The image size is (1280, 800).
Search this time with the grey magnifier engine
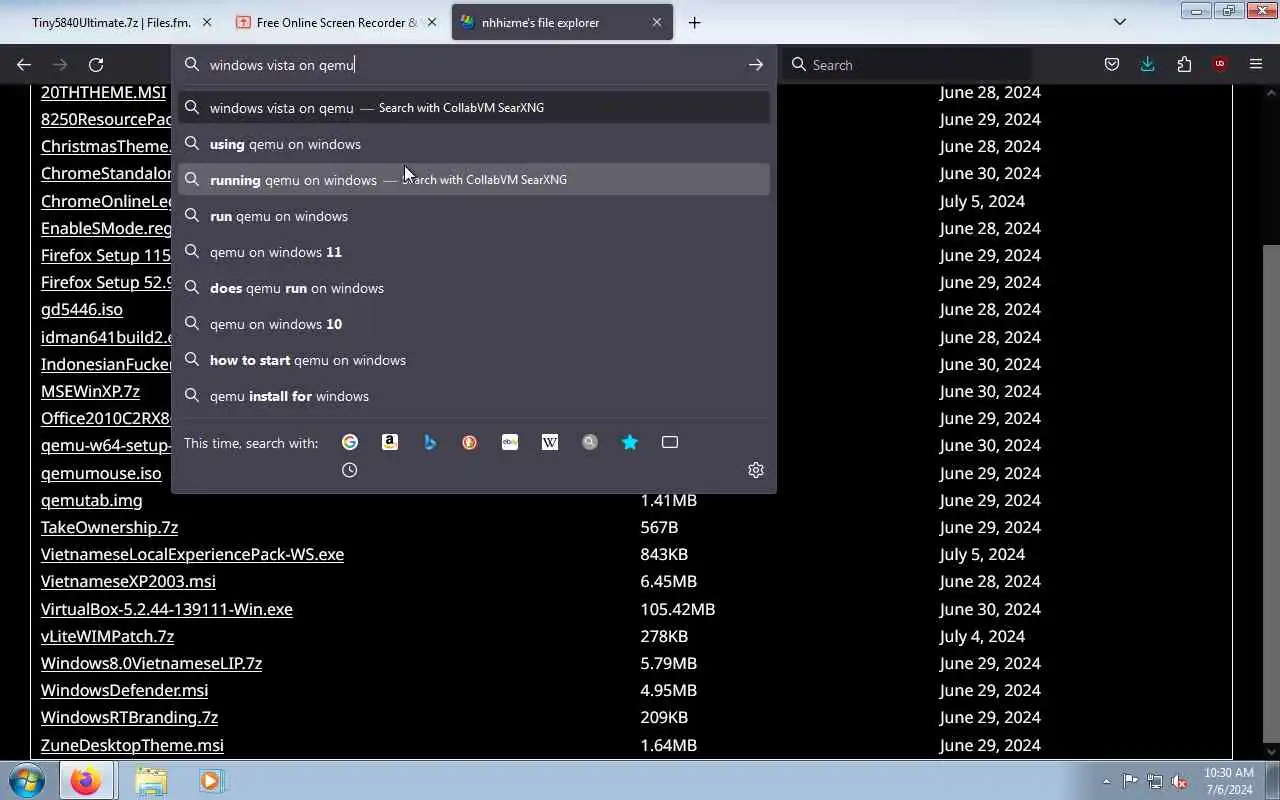pyautogui.click(x=590, y=442)
